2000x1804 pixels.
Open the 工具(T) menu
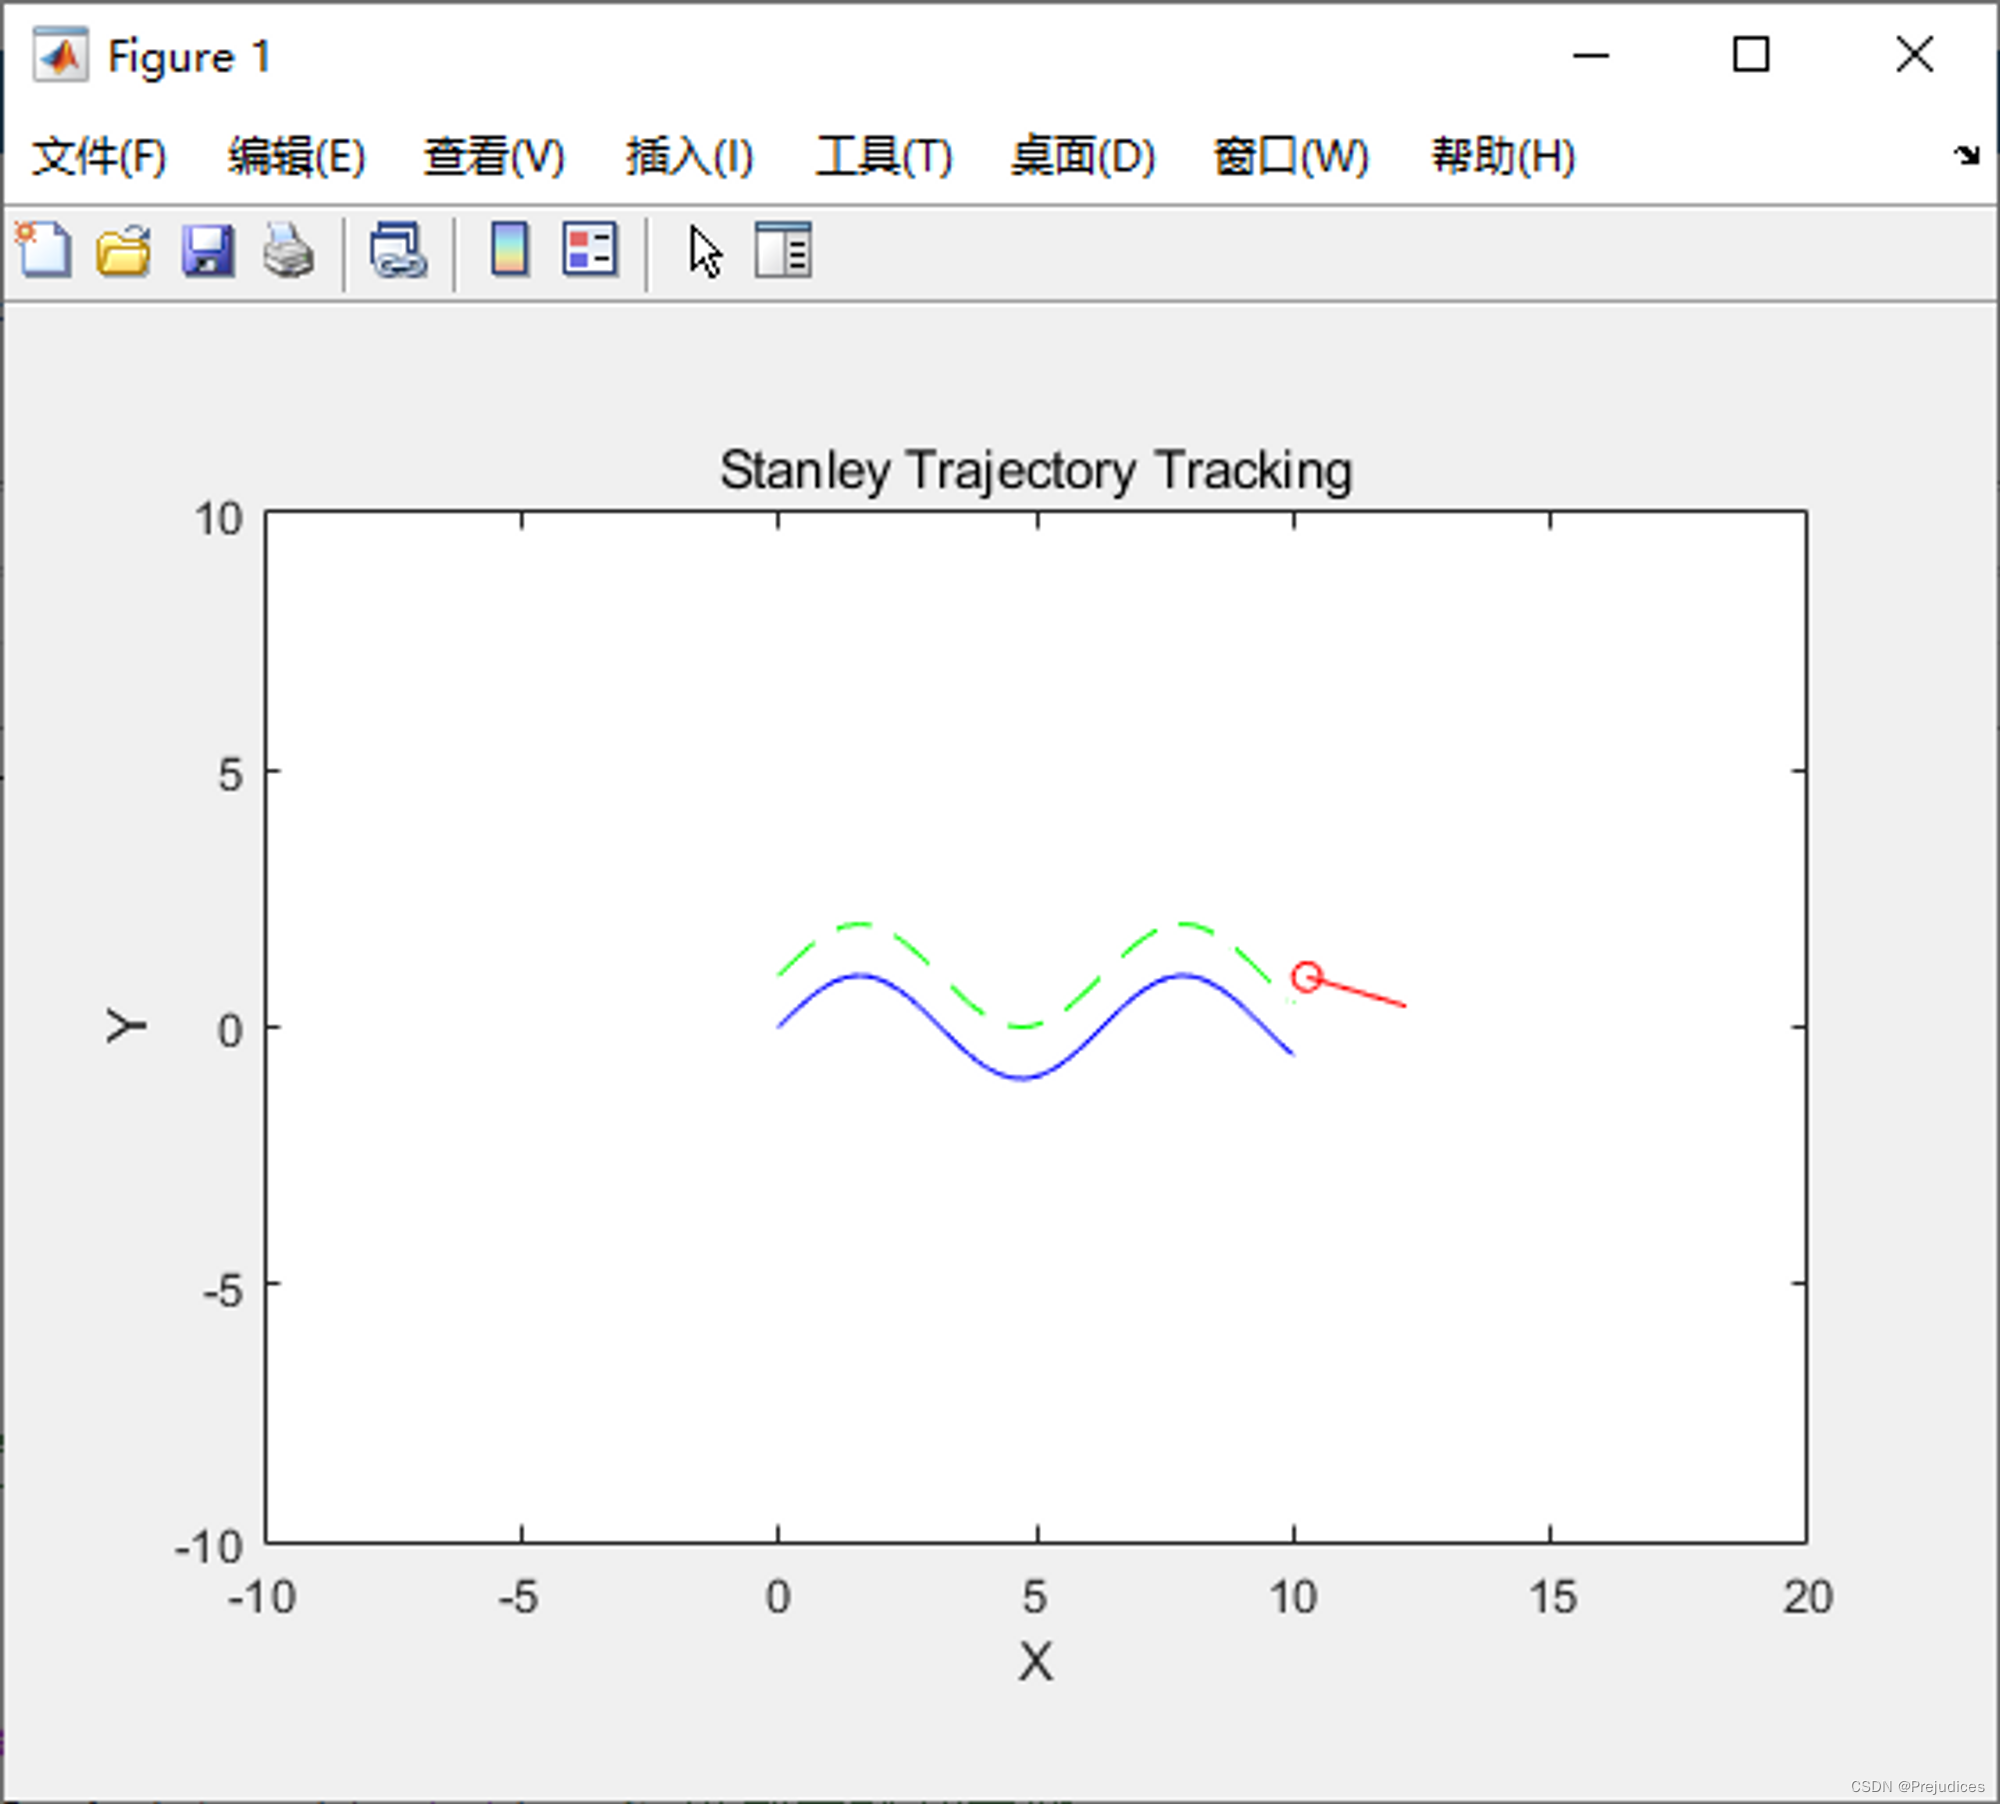884,156
